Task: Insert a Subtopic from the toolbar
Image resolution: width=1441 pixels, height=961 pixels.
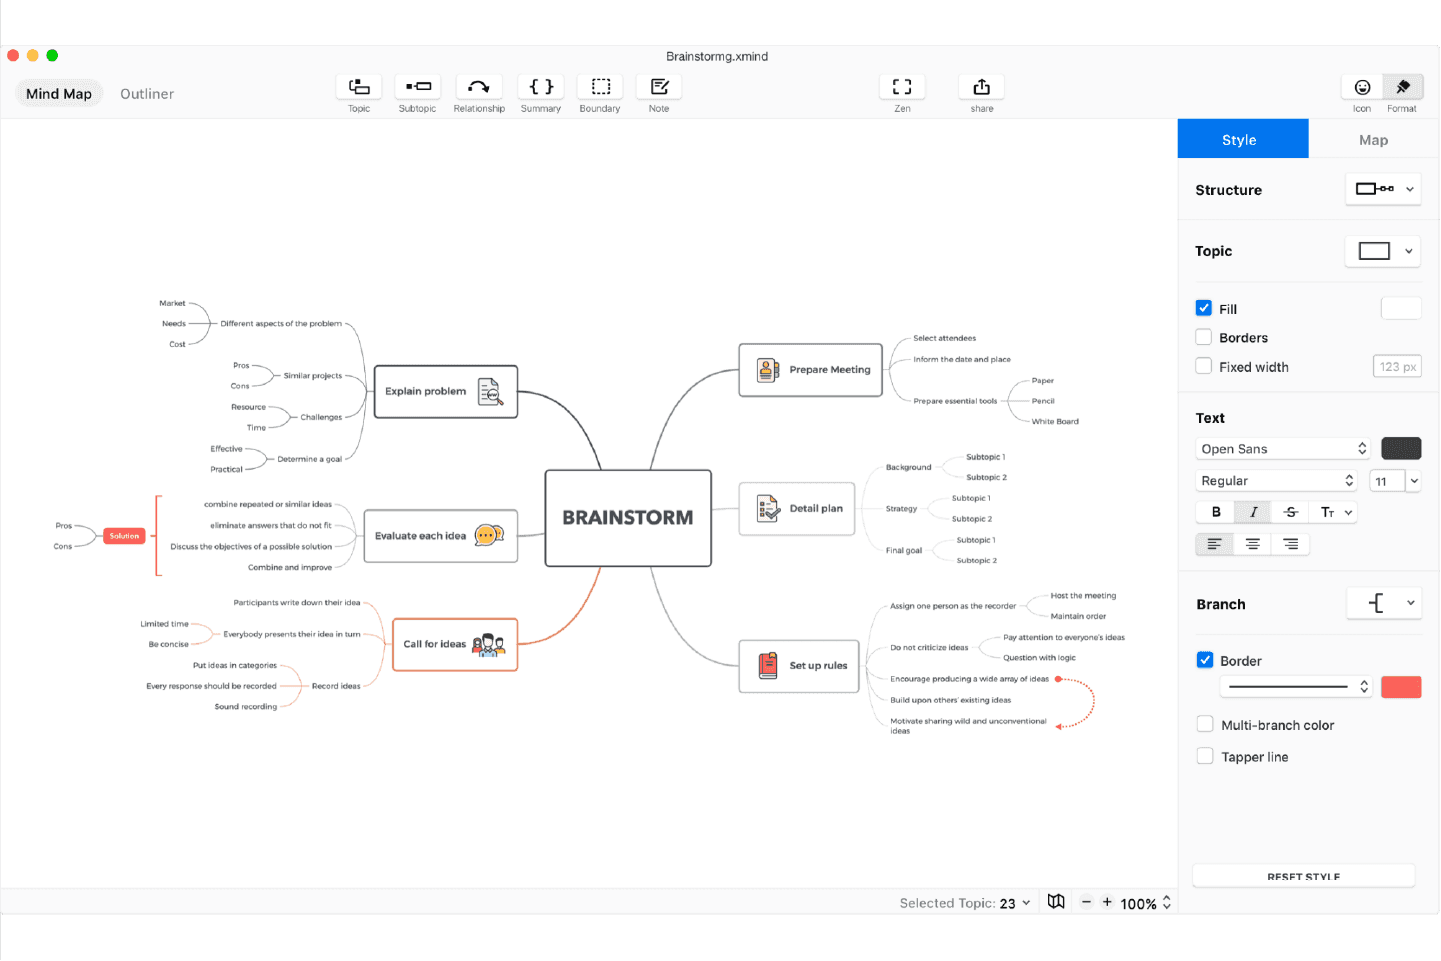Action: (417, 87)
